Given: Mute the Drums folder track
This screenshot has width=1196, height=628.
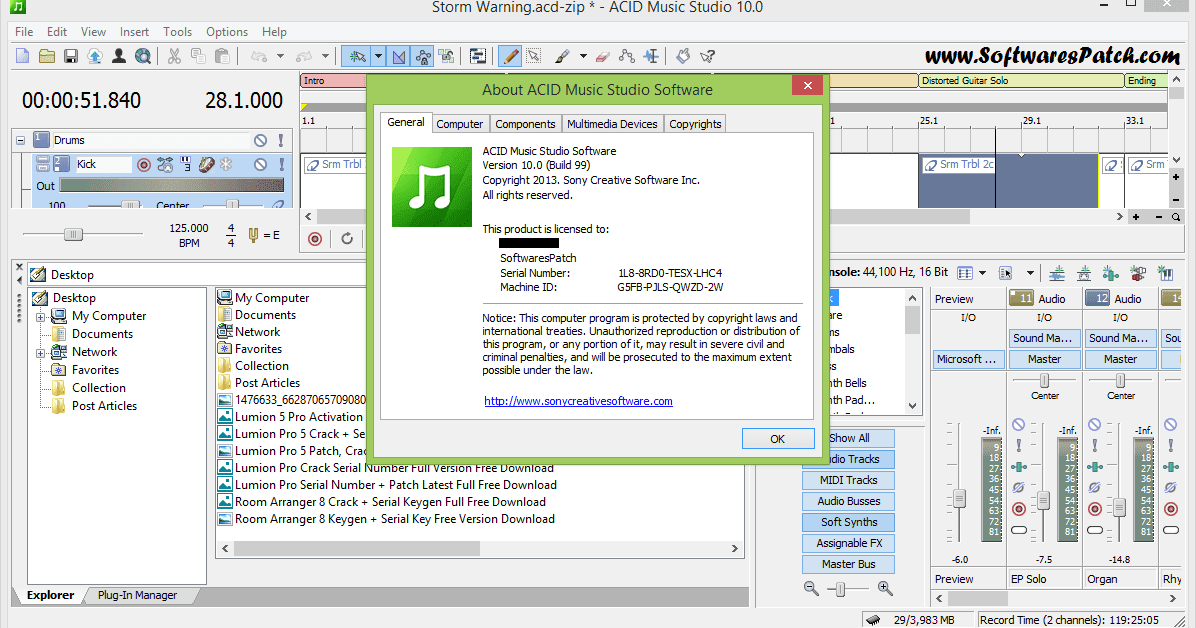Looking at the screenshot, I should tap(260, 140).
